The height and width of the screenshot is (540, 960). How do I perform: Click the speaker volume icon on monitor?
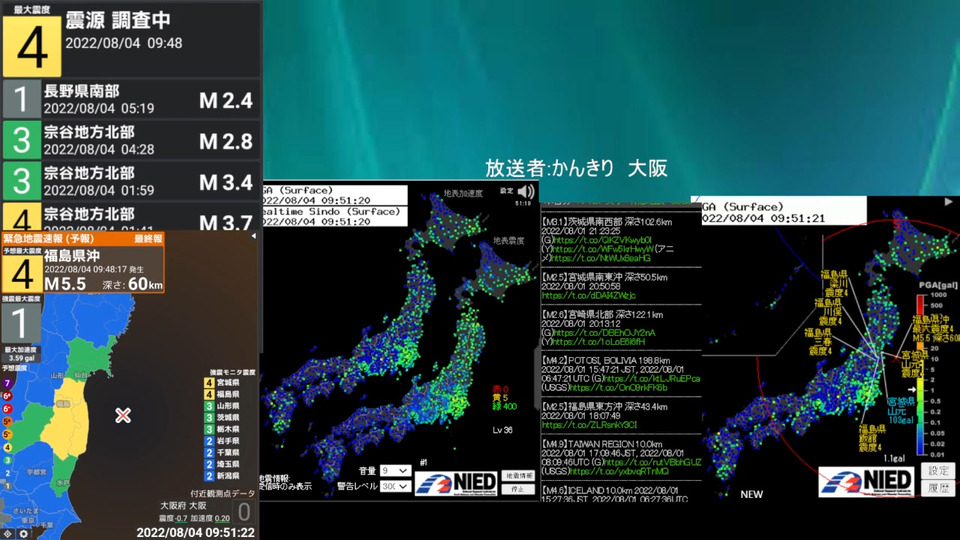pos(526,192)
